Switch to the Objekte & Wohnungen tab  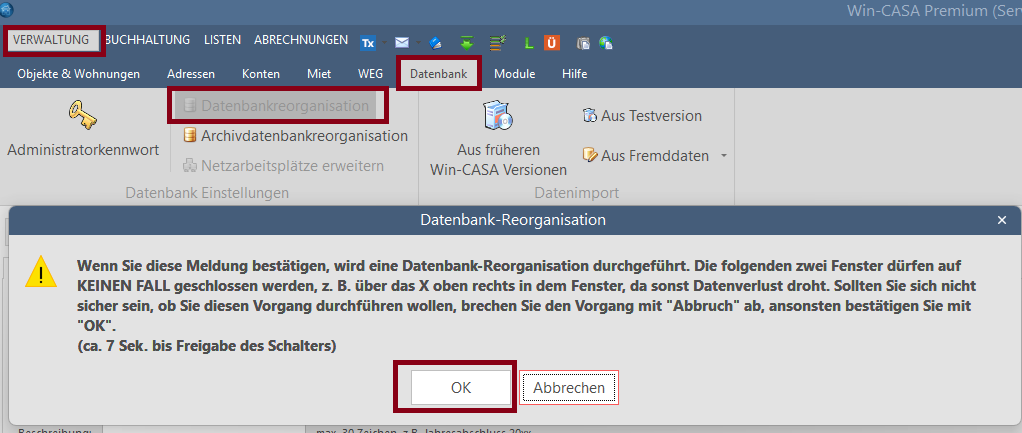click(79, 74)
